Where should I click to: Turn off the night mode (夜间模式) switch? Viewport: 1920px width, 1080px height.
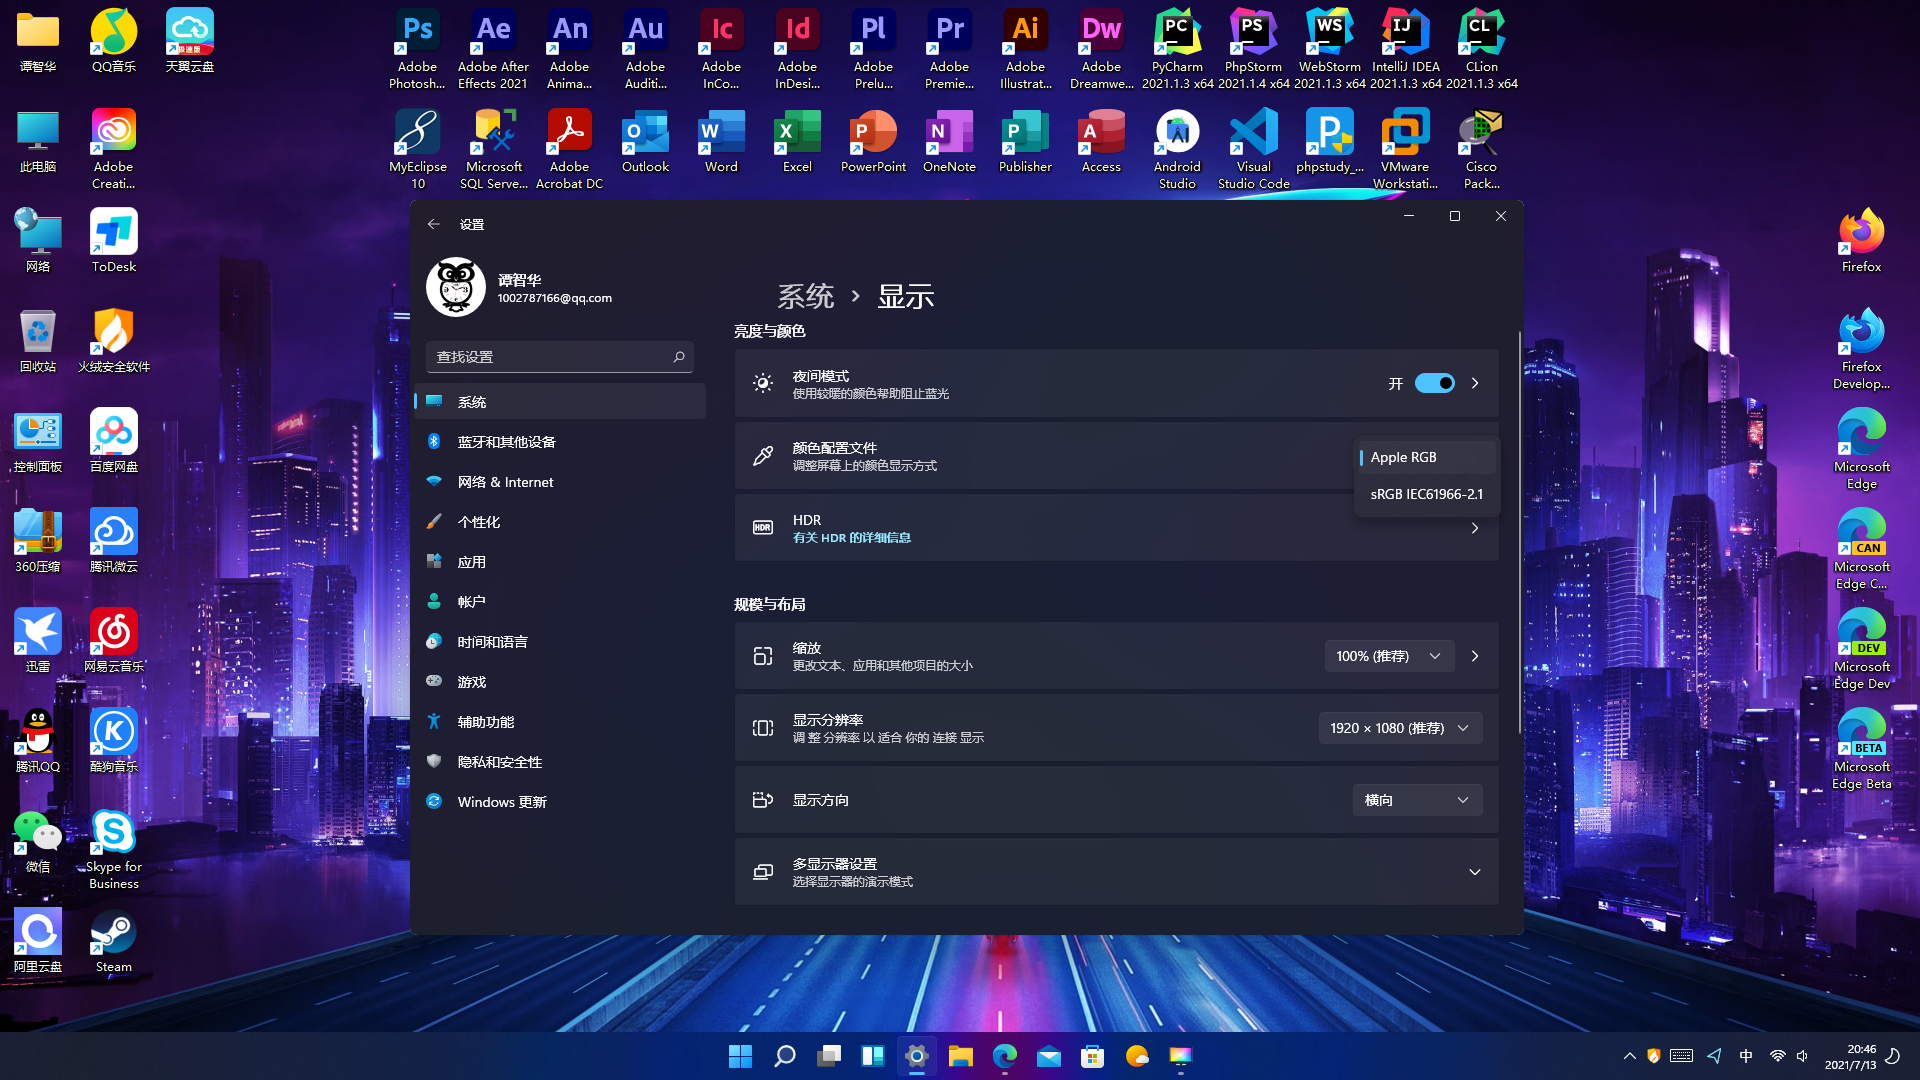click(x=1434, y=383)
